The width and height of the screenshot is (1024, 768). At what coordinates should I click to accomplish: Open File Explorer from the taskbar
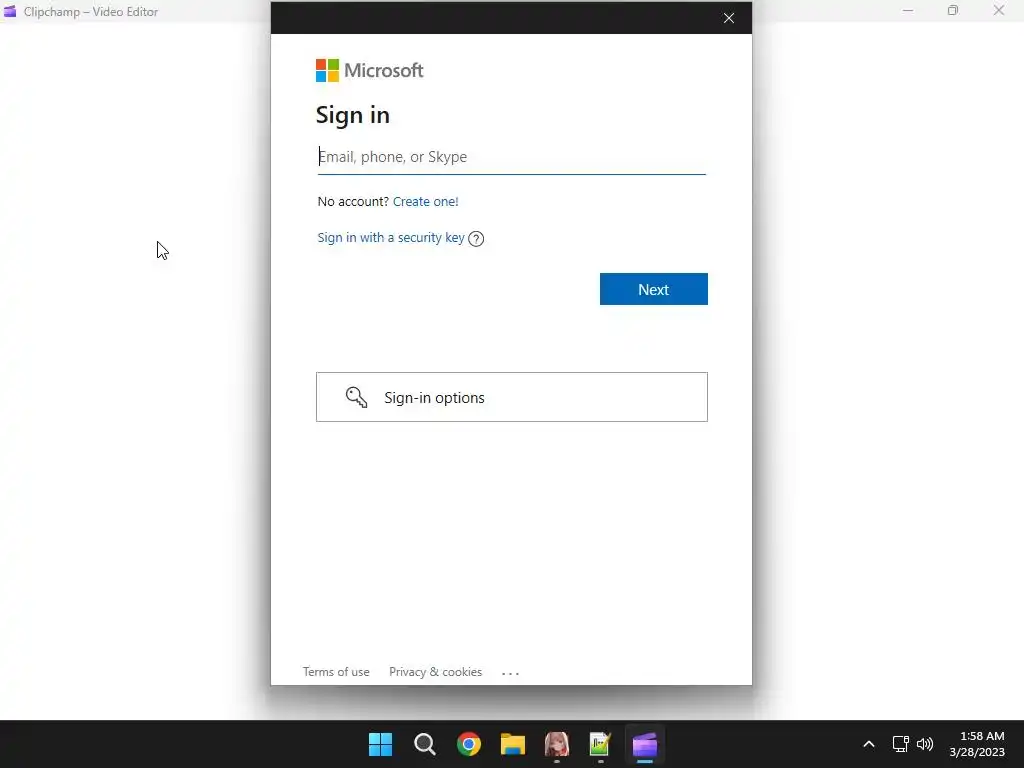click(x=513, y=744)
